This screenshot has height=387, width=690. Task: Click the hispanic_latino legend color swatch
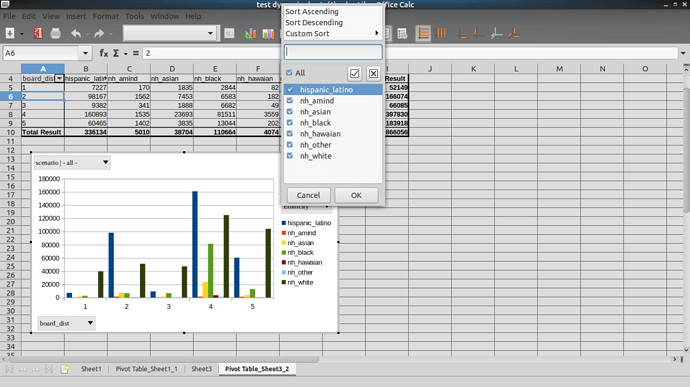[284, 223]
